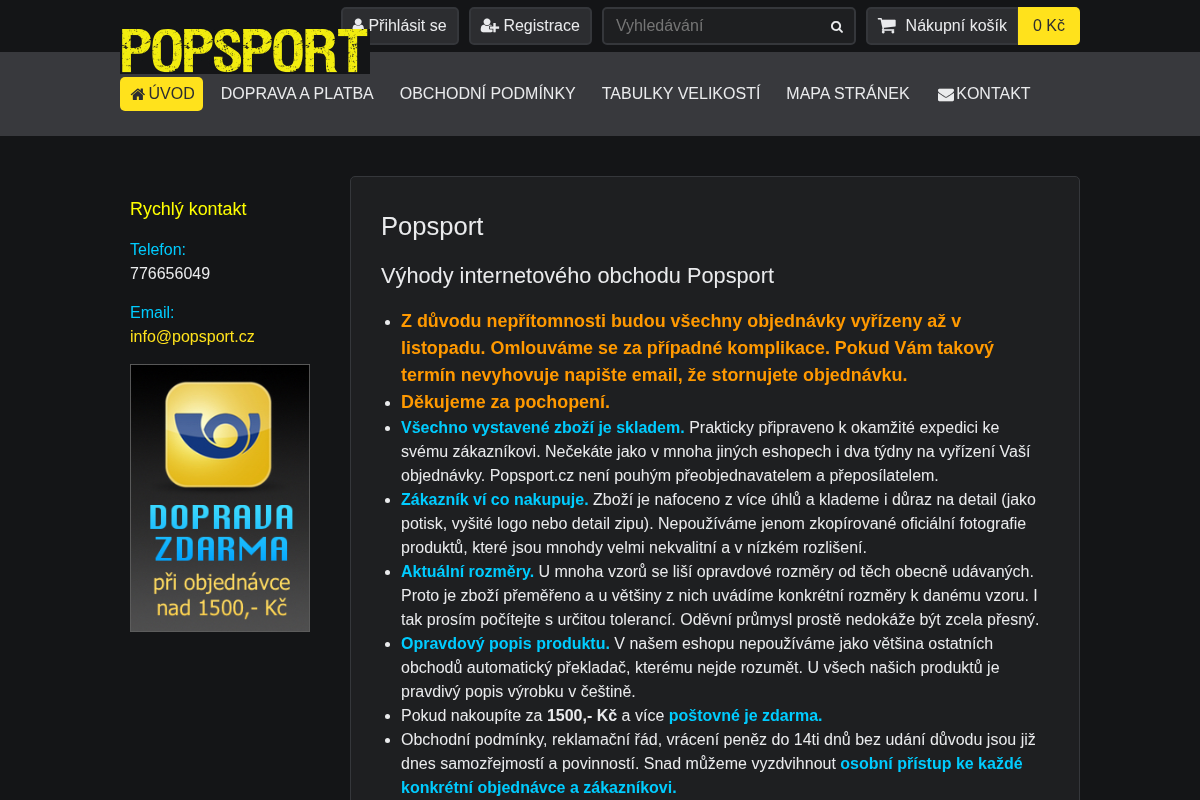Viewport: 1200px width, 800px height.
Task: Click the Telefon: label
Action: pos(158,250)
